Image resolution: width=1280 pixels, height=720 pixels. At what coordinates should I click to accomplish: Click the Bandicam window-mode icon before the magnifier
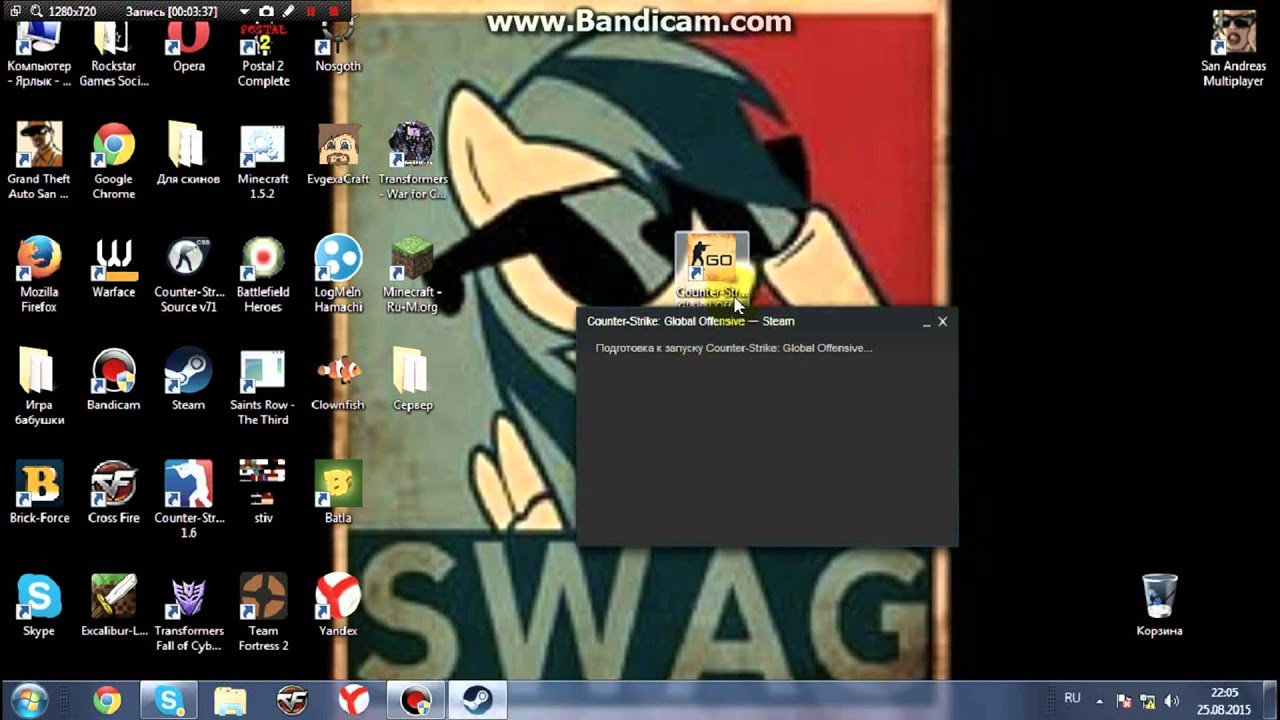pyautogui.click(x=16, y=11)
